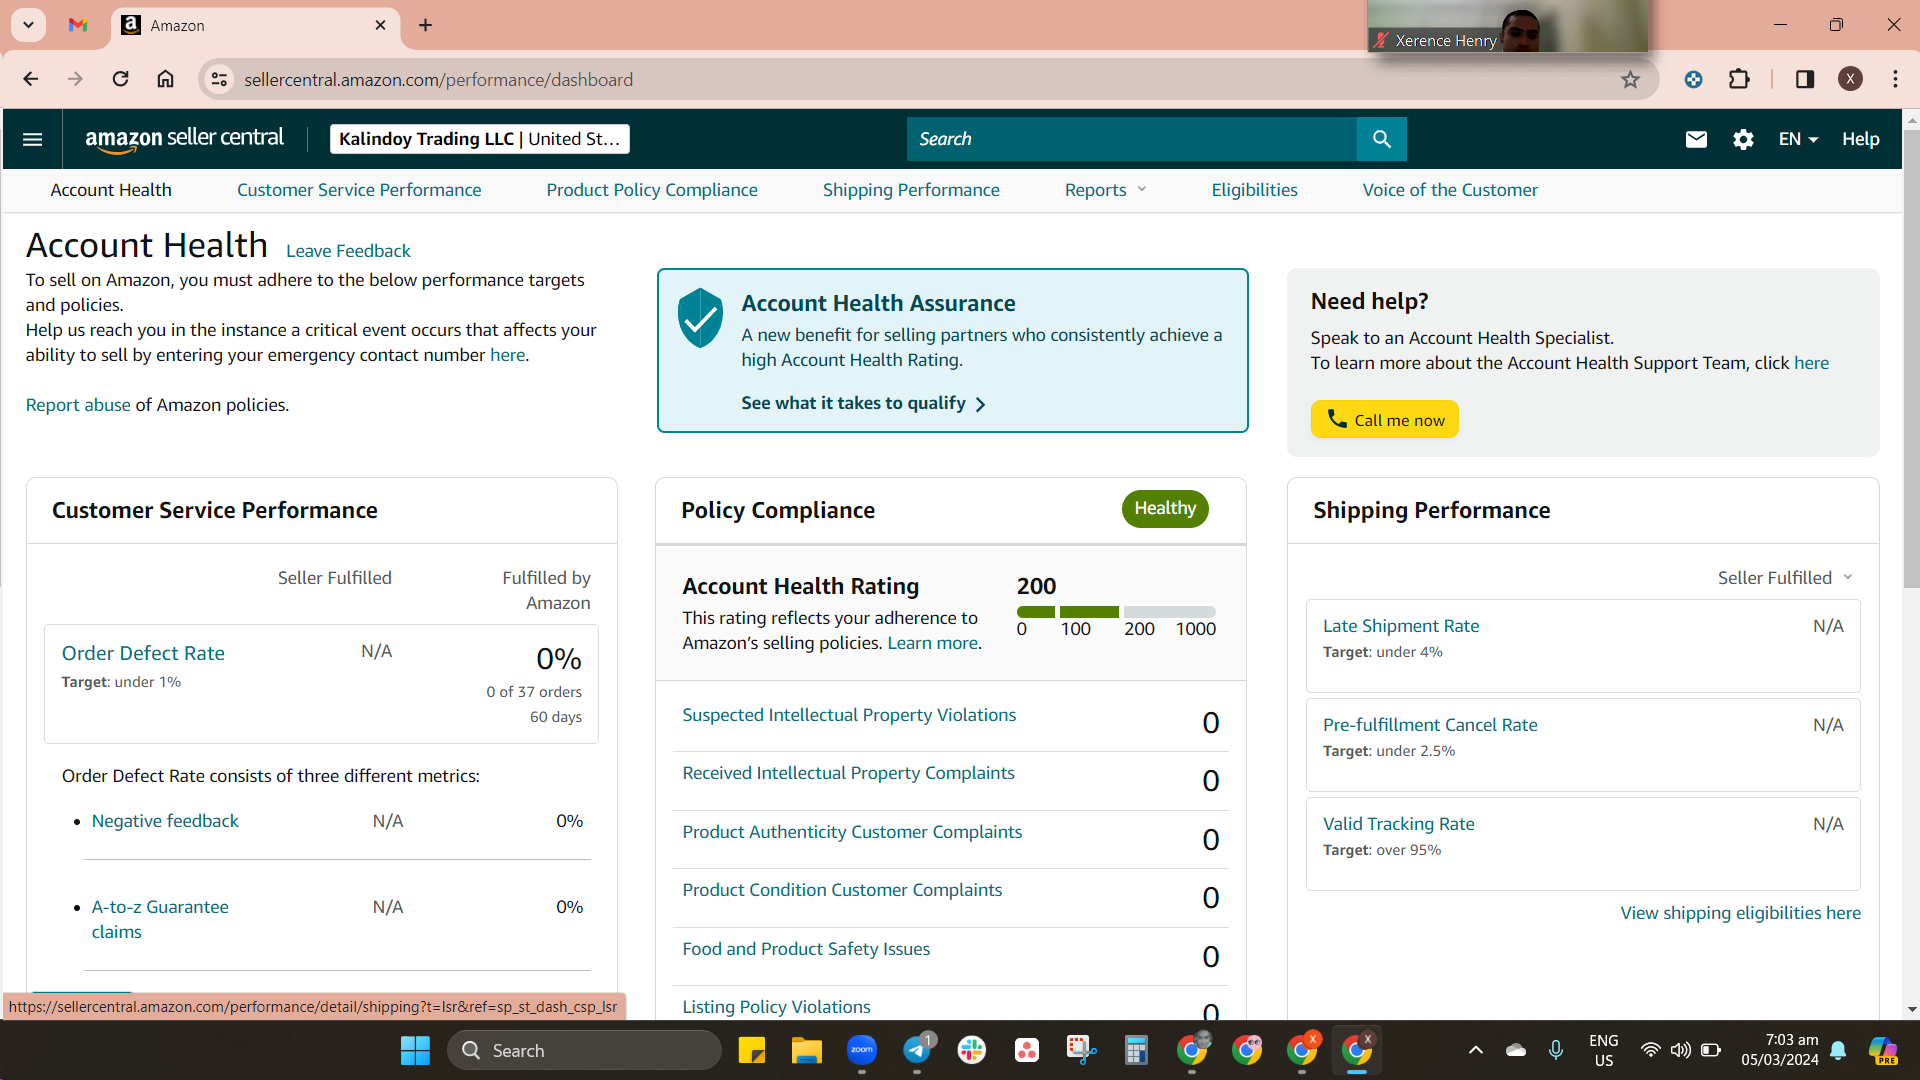Go to the Shipping Performance tab
Screen dimensions: 1920x1080
click(911, 190)
